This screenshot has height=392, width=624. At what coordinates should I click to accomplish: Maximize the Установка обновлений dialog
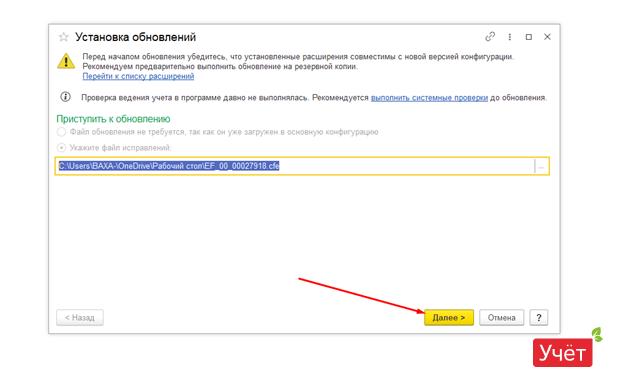pyautogui.click(x=528, y=37)
